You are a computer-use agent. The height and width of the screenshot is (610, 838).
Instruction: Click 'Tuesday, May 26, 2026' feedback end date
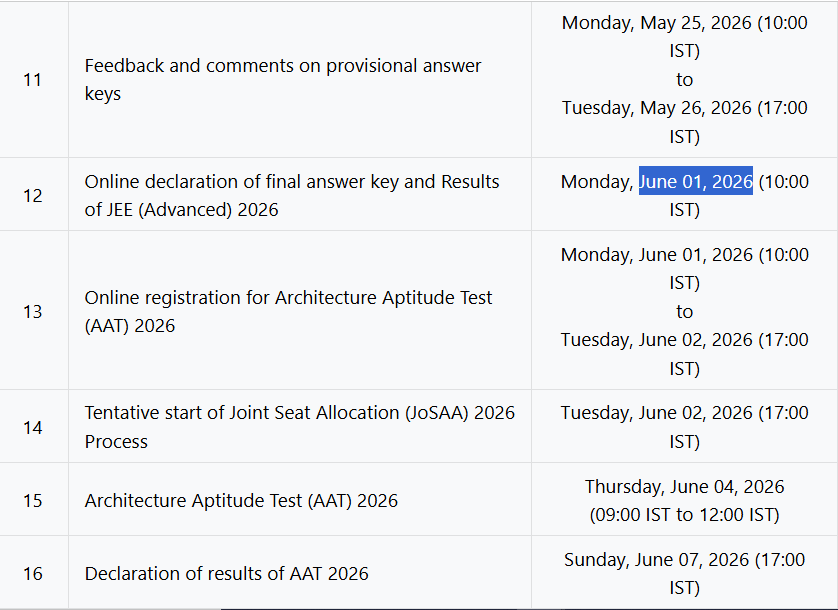pos(656,108)
